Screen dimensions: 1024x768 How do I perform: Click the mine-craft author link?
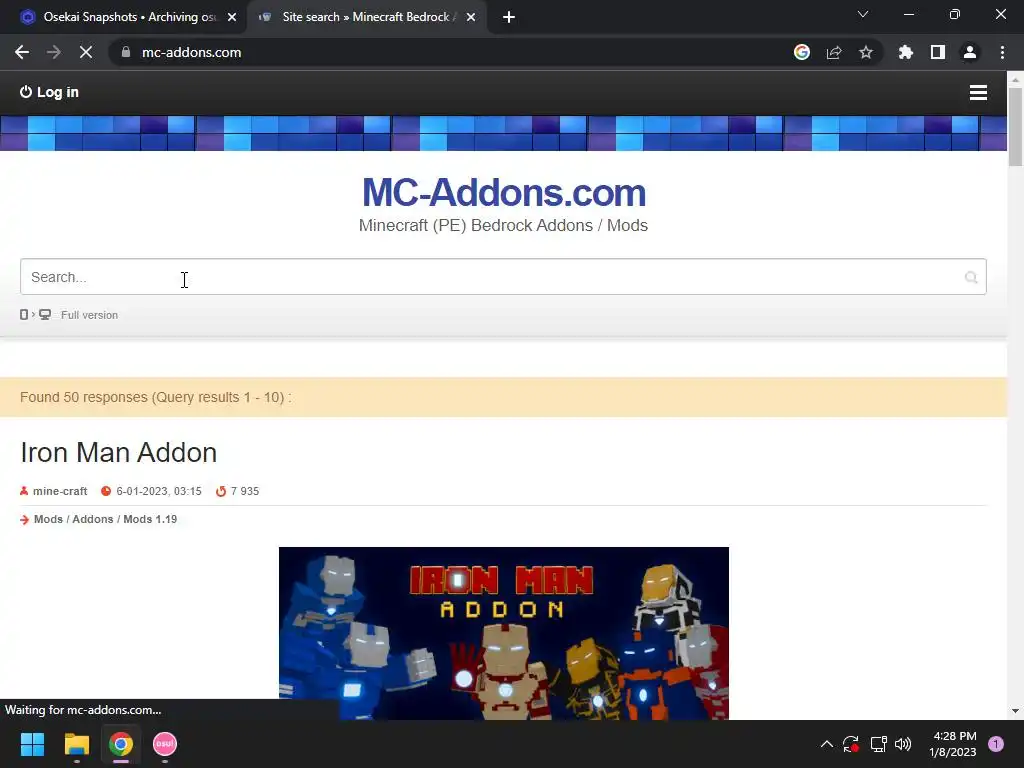point(60,491)
